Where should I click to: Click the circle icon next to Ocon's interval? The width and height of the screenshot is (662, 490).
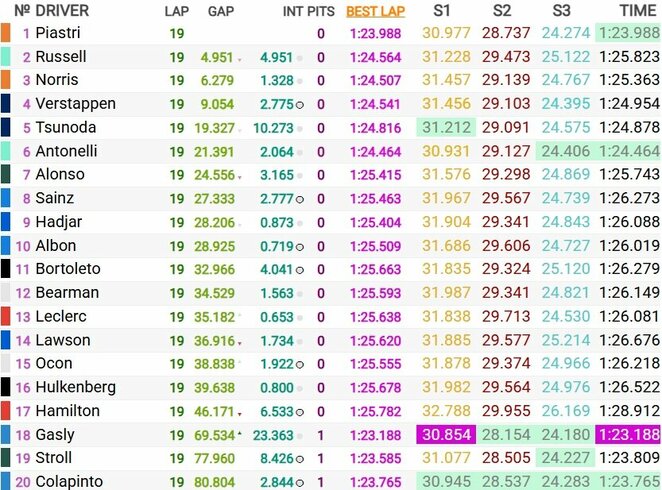[x=301, y=364]
